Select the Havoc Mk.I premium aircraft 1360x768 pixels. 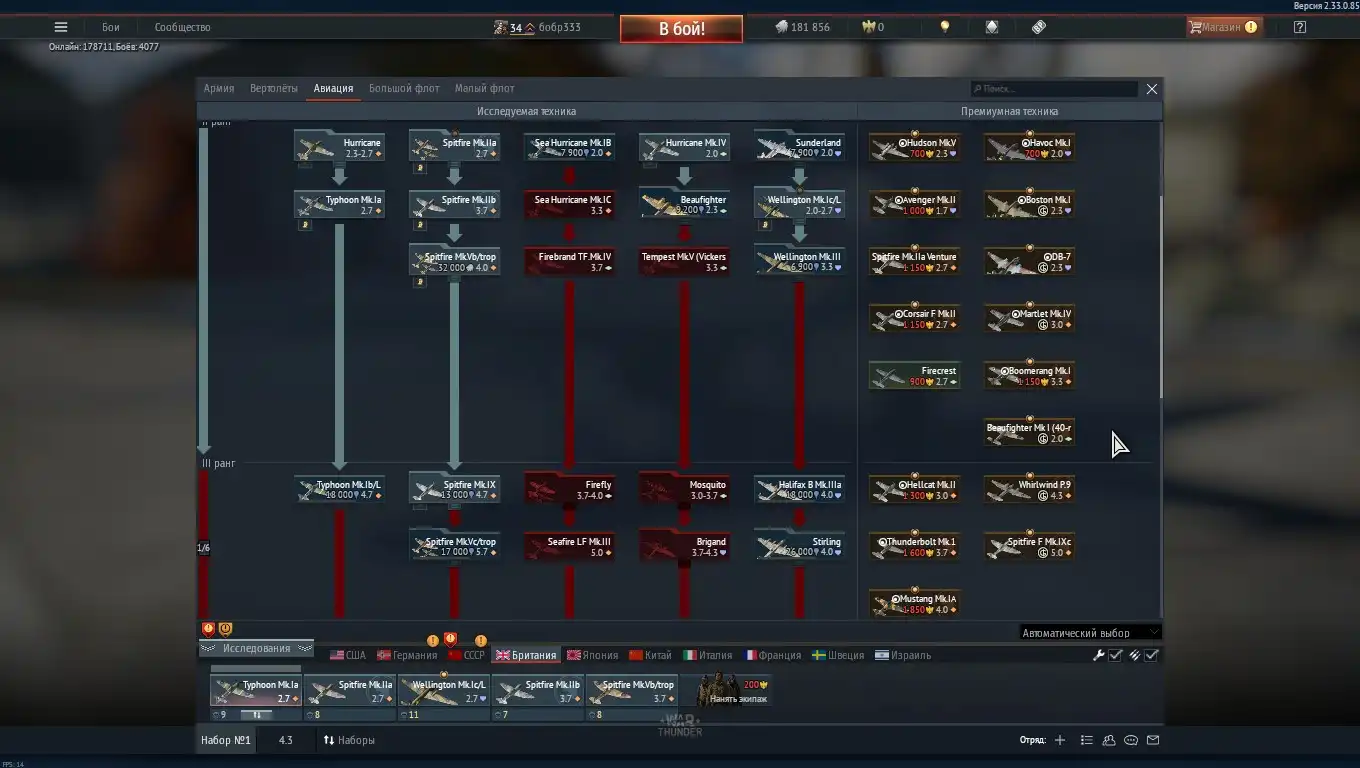(x=1030, y=148)
